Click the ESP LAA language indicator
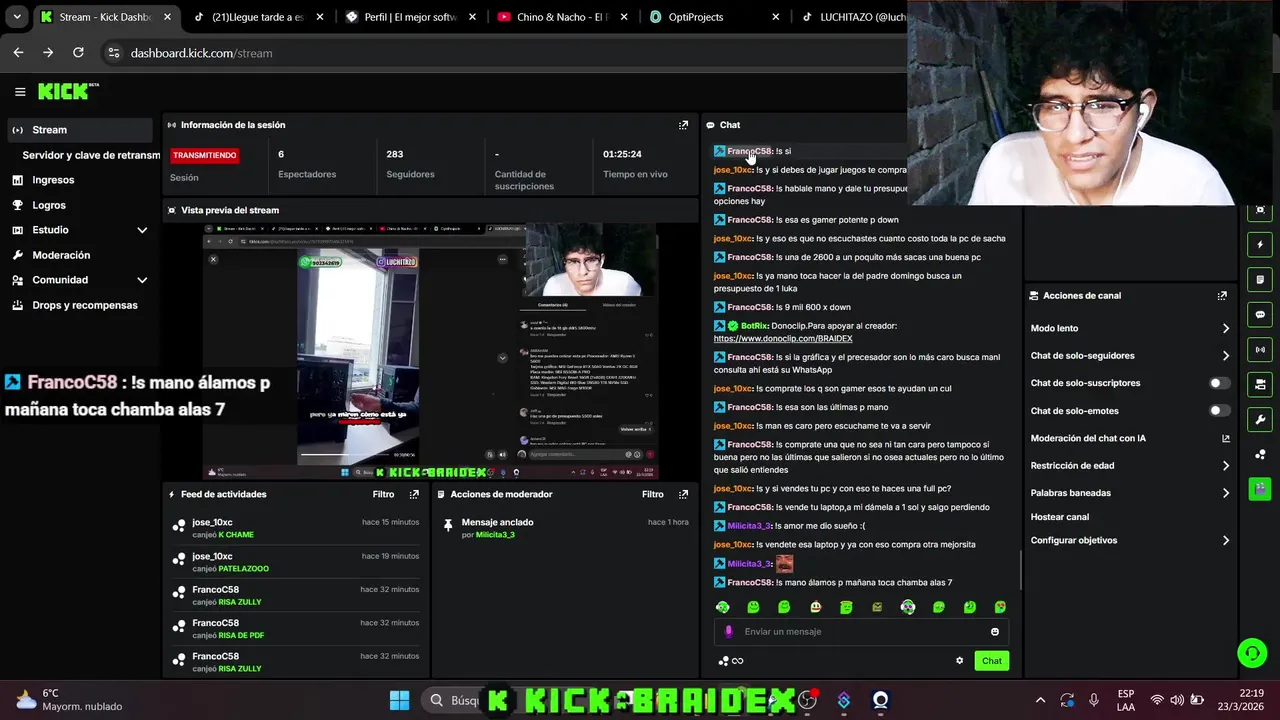This screenshot has height=720, width=1280. coord(1125,700)
